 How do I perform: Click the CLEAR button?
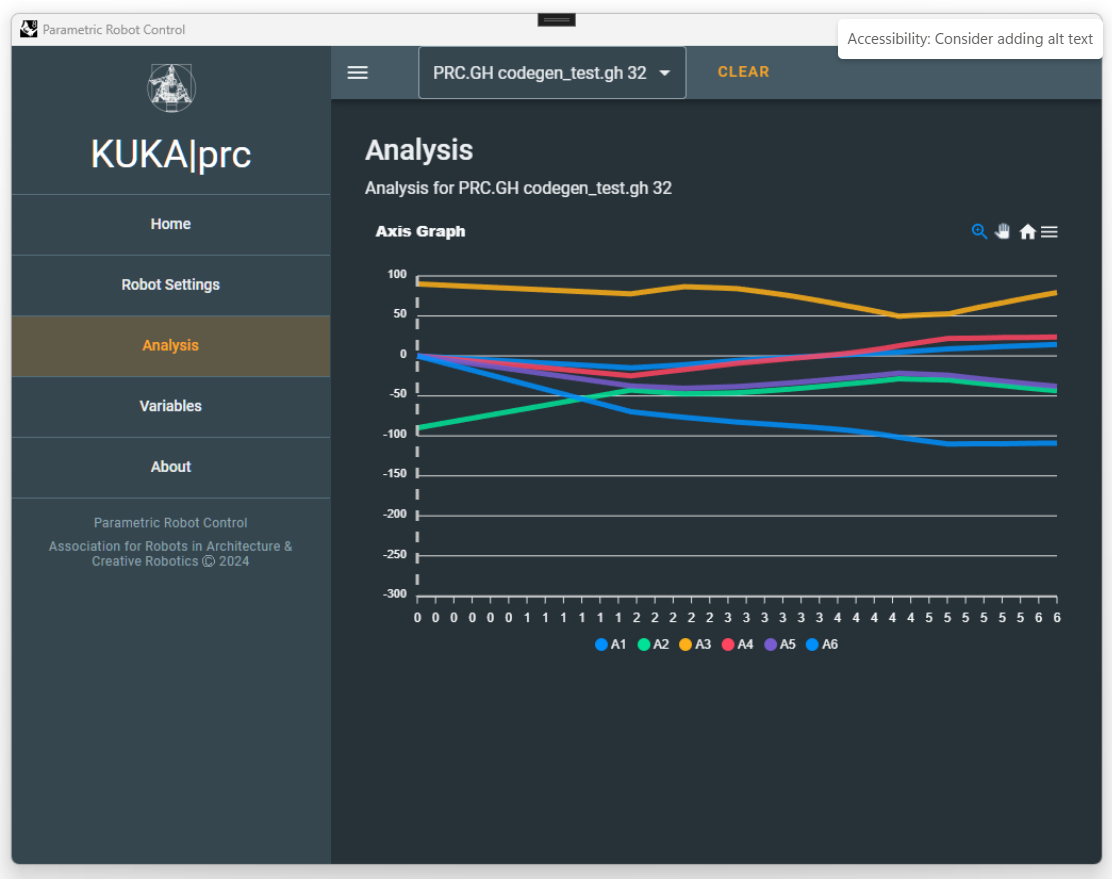pyautogui.click(x=743, y=72)
